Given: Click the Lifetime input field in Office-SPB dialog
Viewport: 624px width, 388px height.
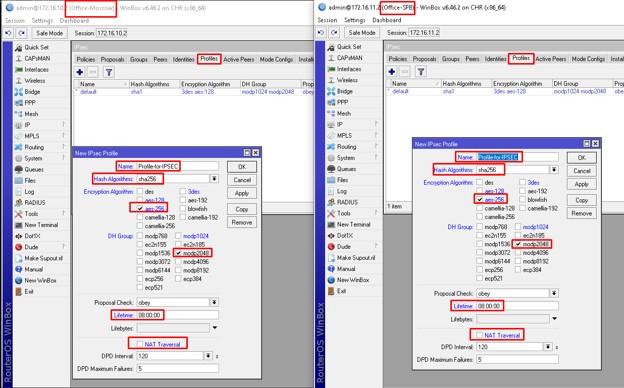Looking at the screenshot, I should tap(517, 306).
